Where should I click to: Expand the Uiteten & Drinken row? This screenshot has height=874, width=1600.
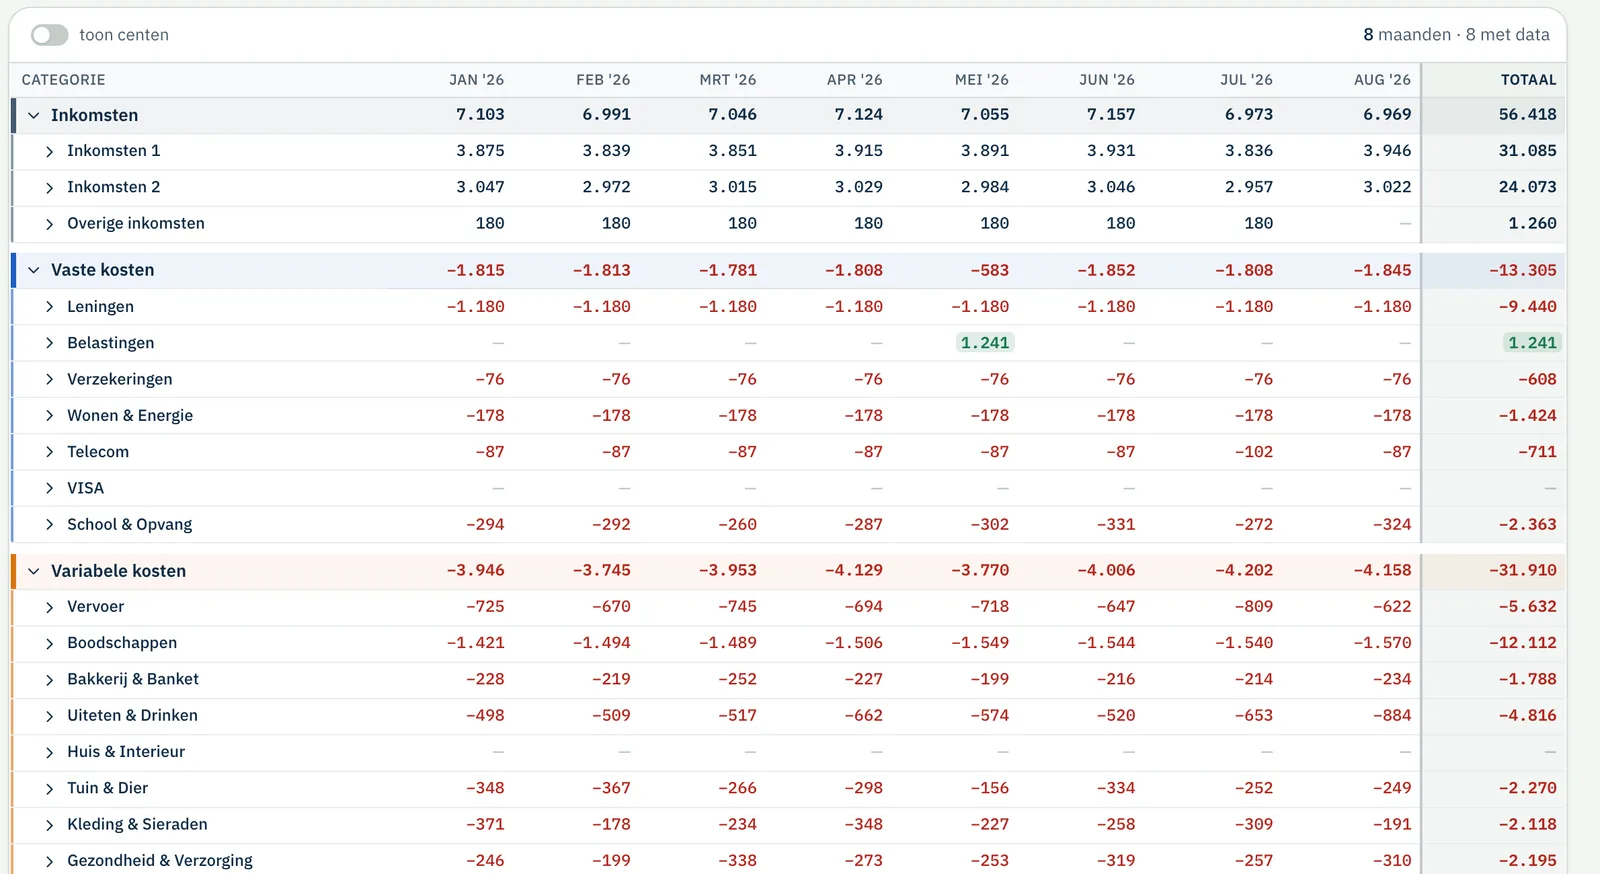click(50, 716)
